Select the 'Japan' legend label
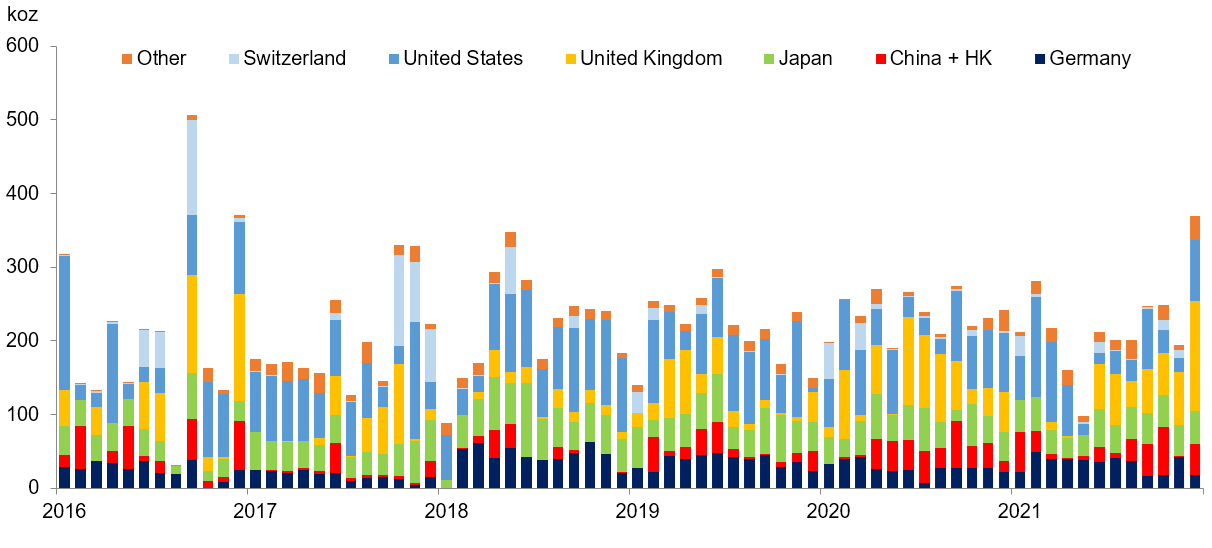 click(806, 58)
